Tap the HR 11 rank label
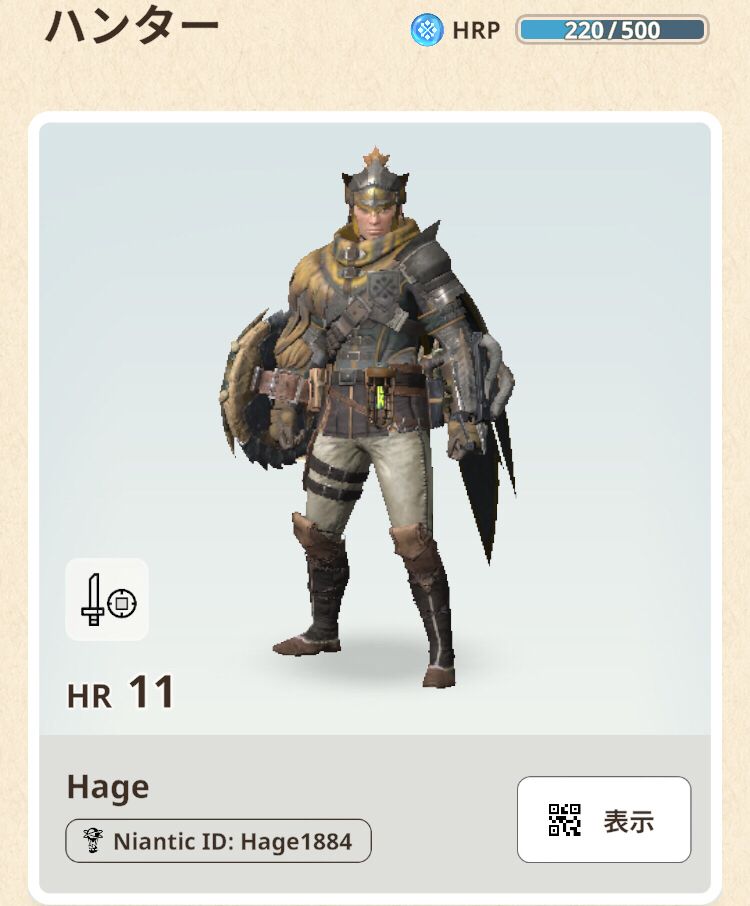The width and height of the screenshot is (750, 906). pyautogui.click(x=120, y=693)
